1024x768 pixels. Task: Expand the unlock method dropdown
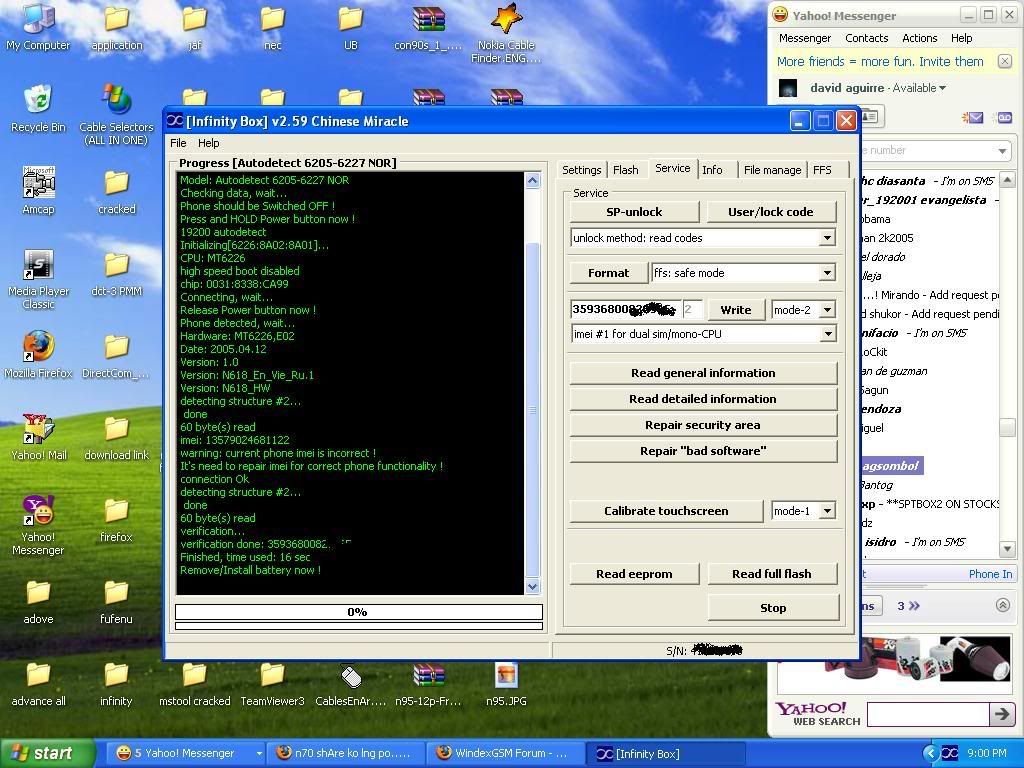[826, 238]
